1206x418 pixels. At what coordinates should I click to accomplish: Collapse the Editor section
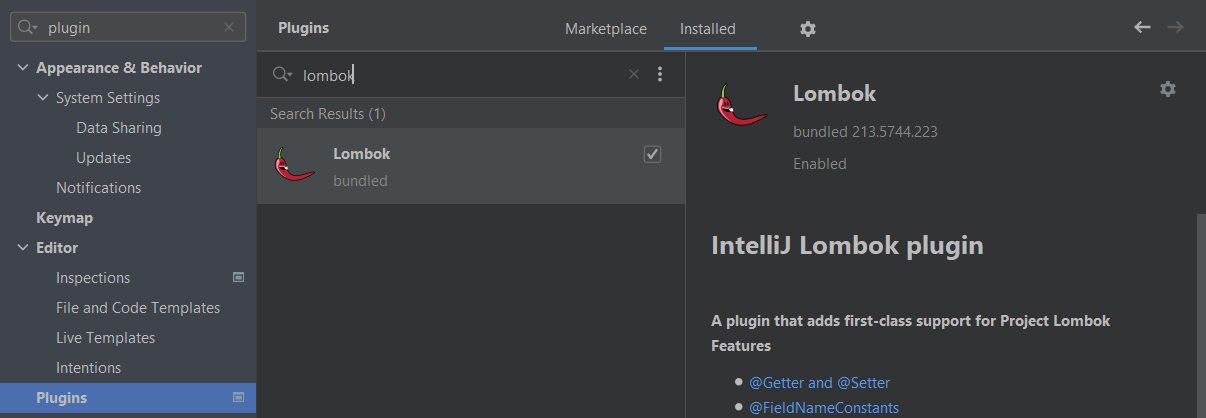coord(23,248)
